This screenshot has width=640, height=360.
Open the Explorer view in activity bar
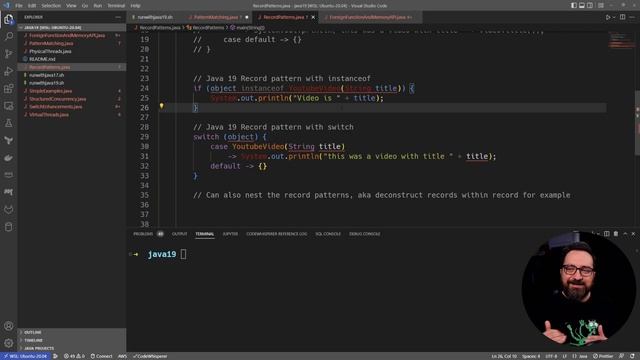[x=9, y=19]
